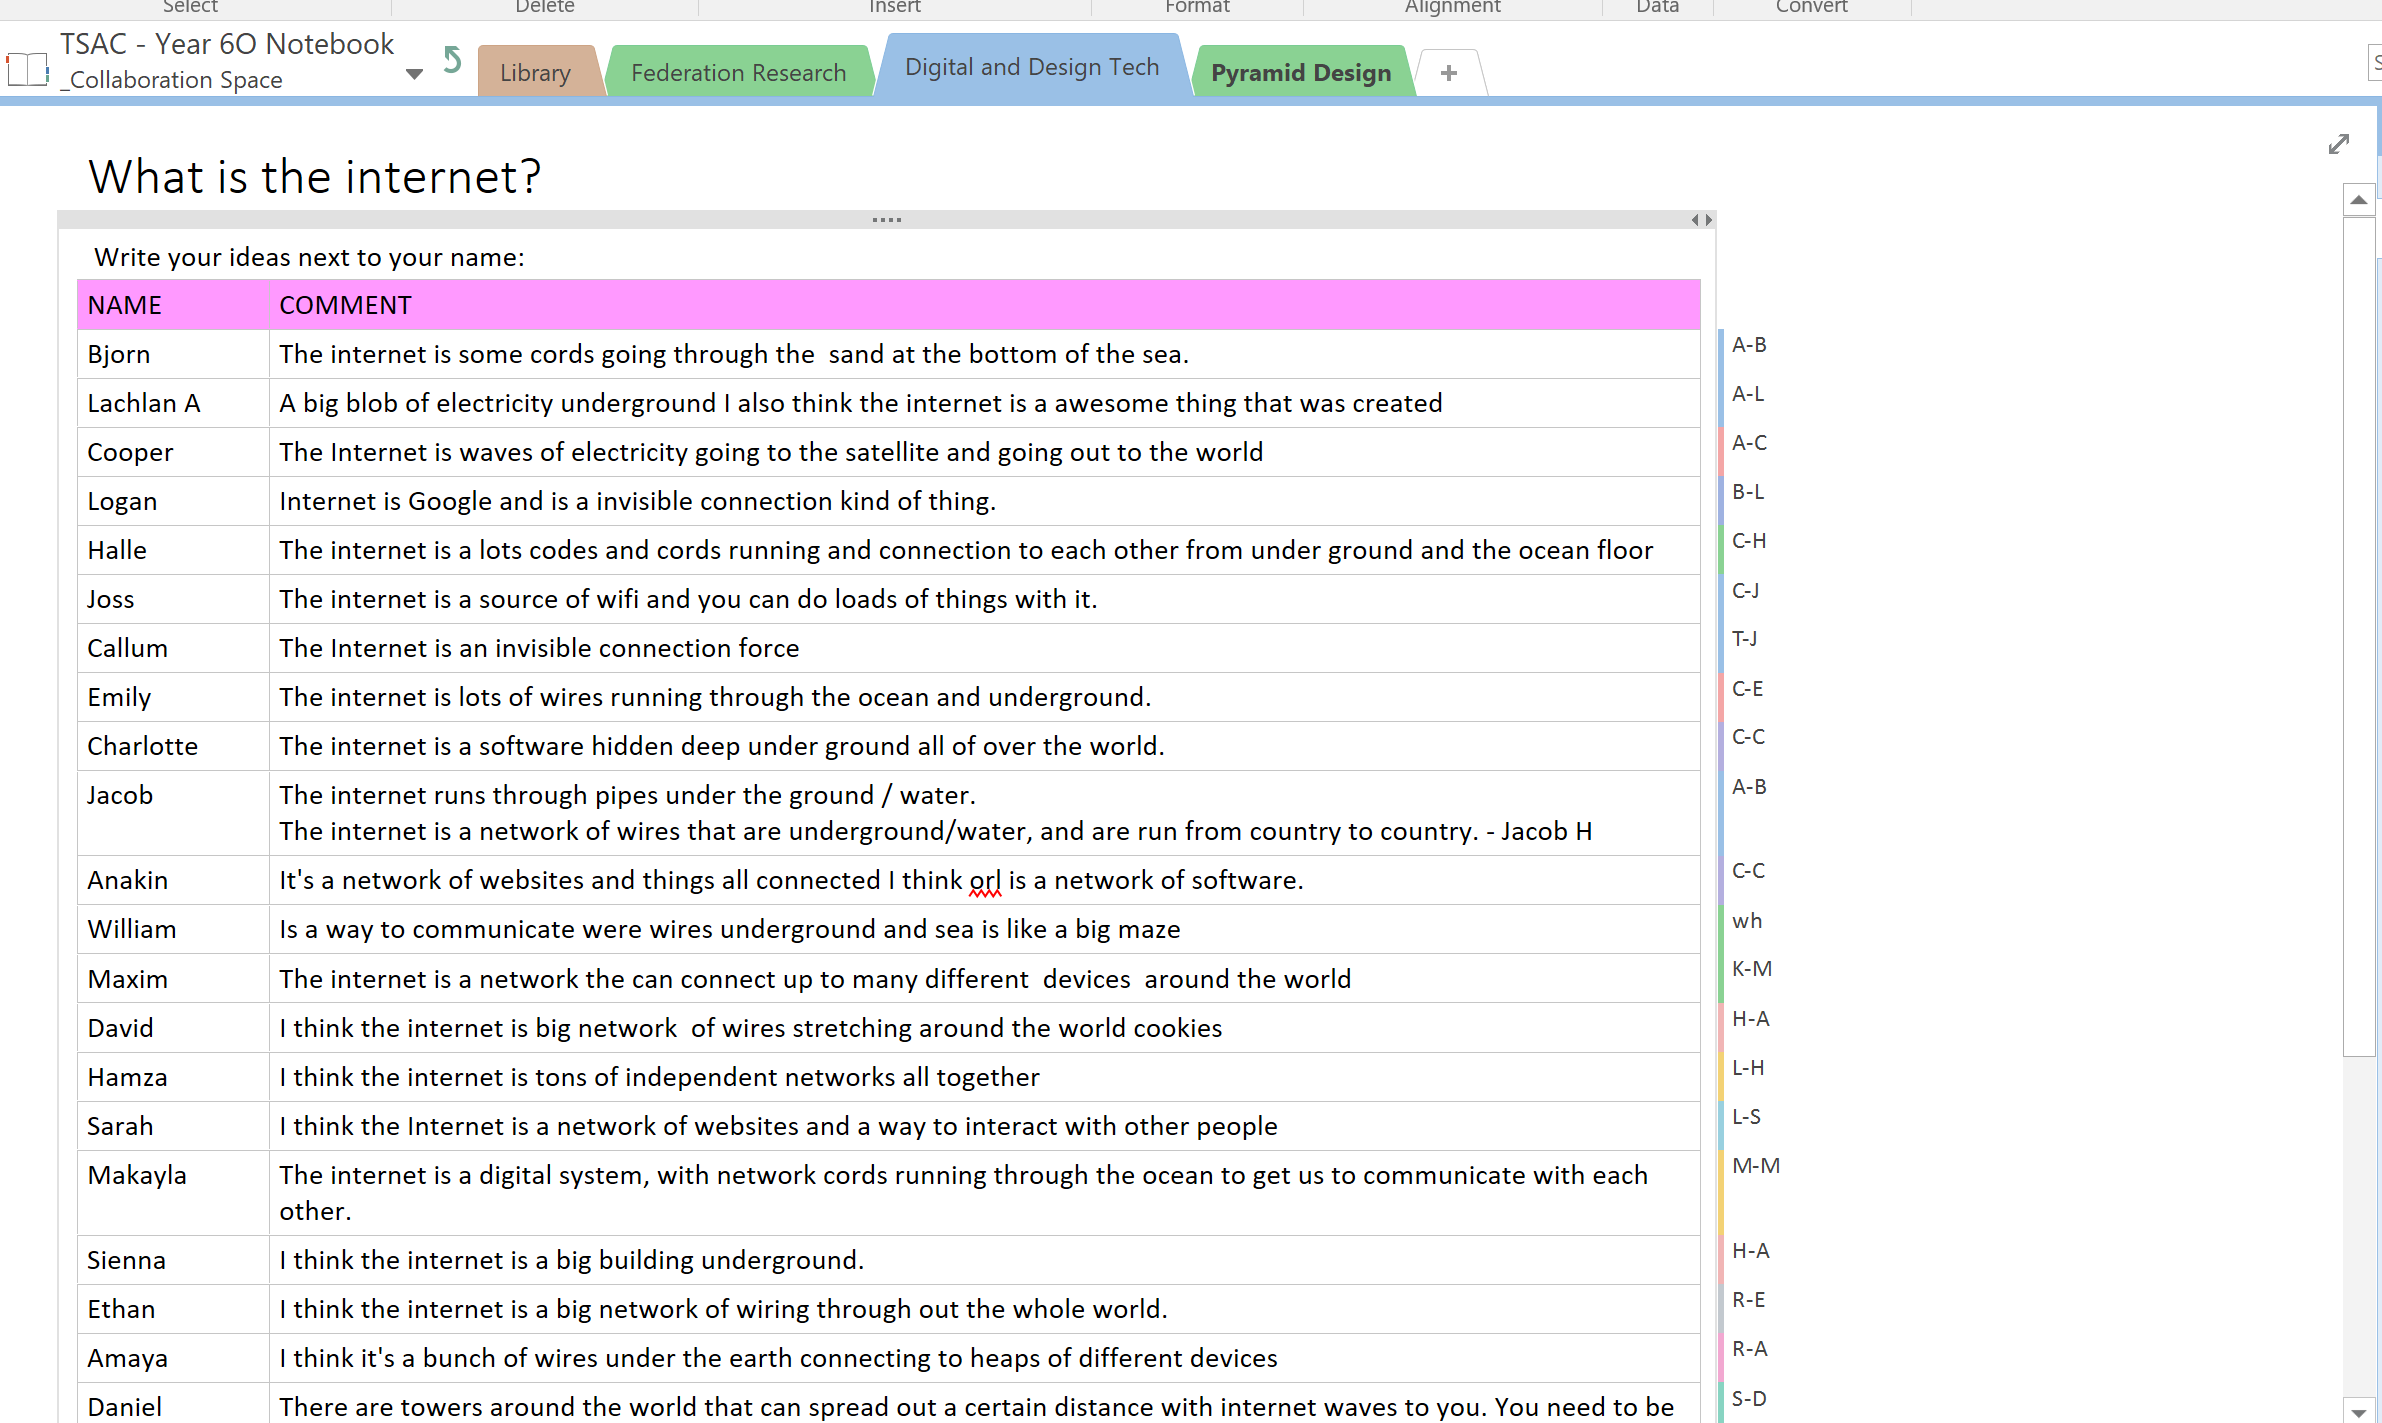The height and width of the screenshot is (1423, 2382).
Task: Click the 'Makayla' name cell
Action: click(174, 1193)
